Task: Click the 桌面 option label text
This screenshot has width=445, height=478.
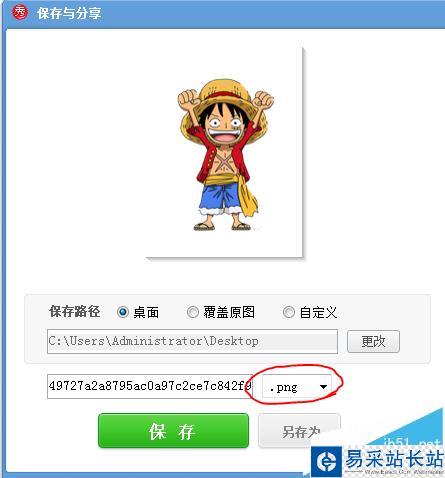Action: [x=146, y=312]
